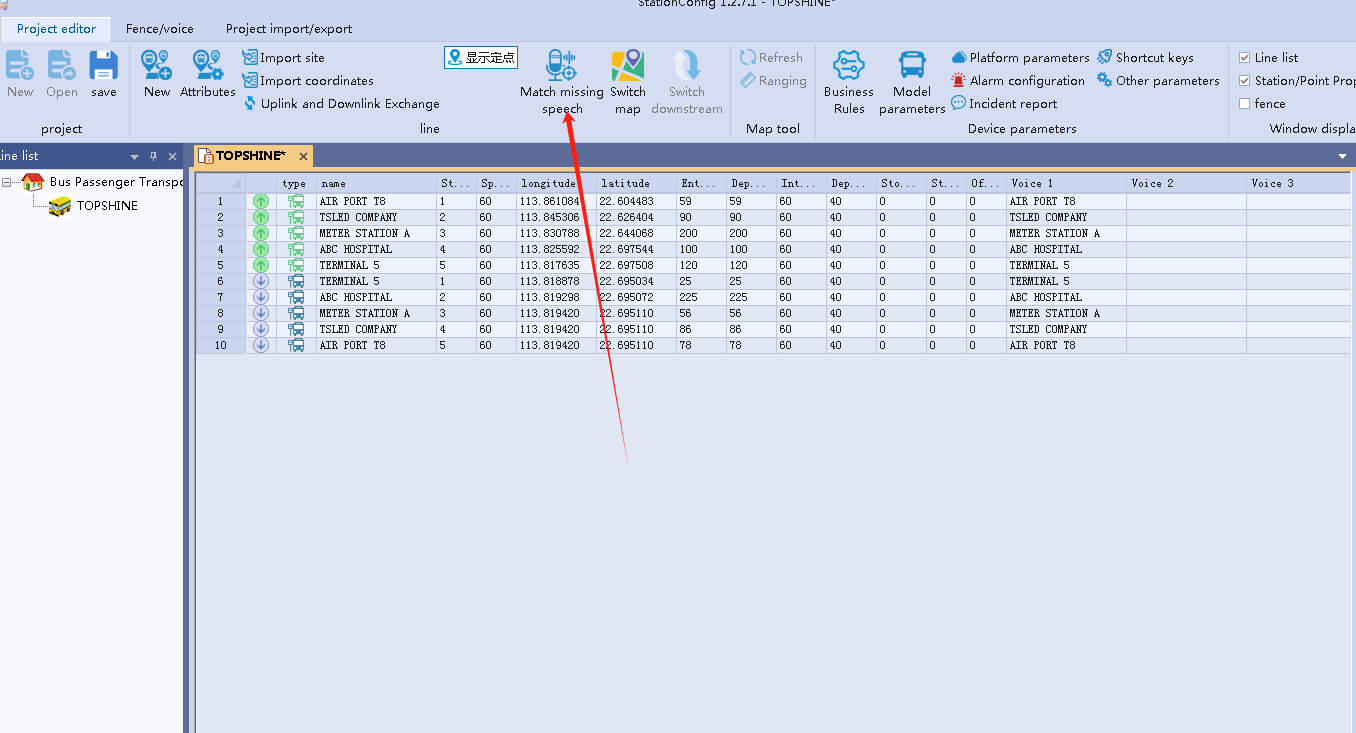Open Platform parameters

tap(1020, 58)
